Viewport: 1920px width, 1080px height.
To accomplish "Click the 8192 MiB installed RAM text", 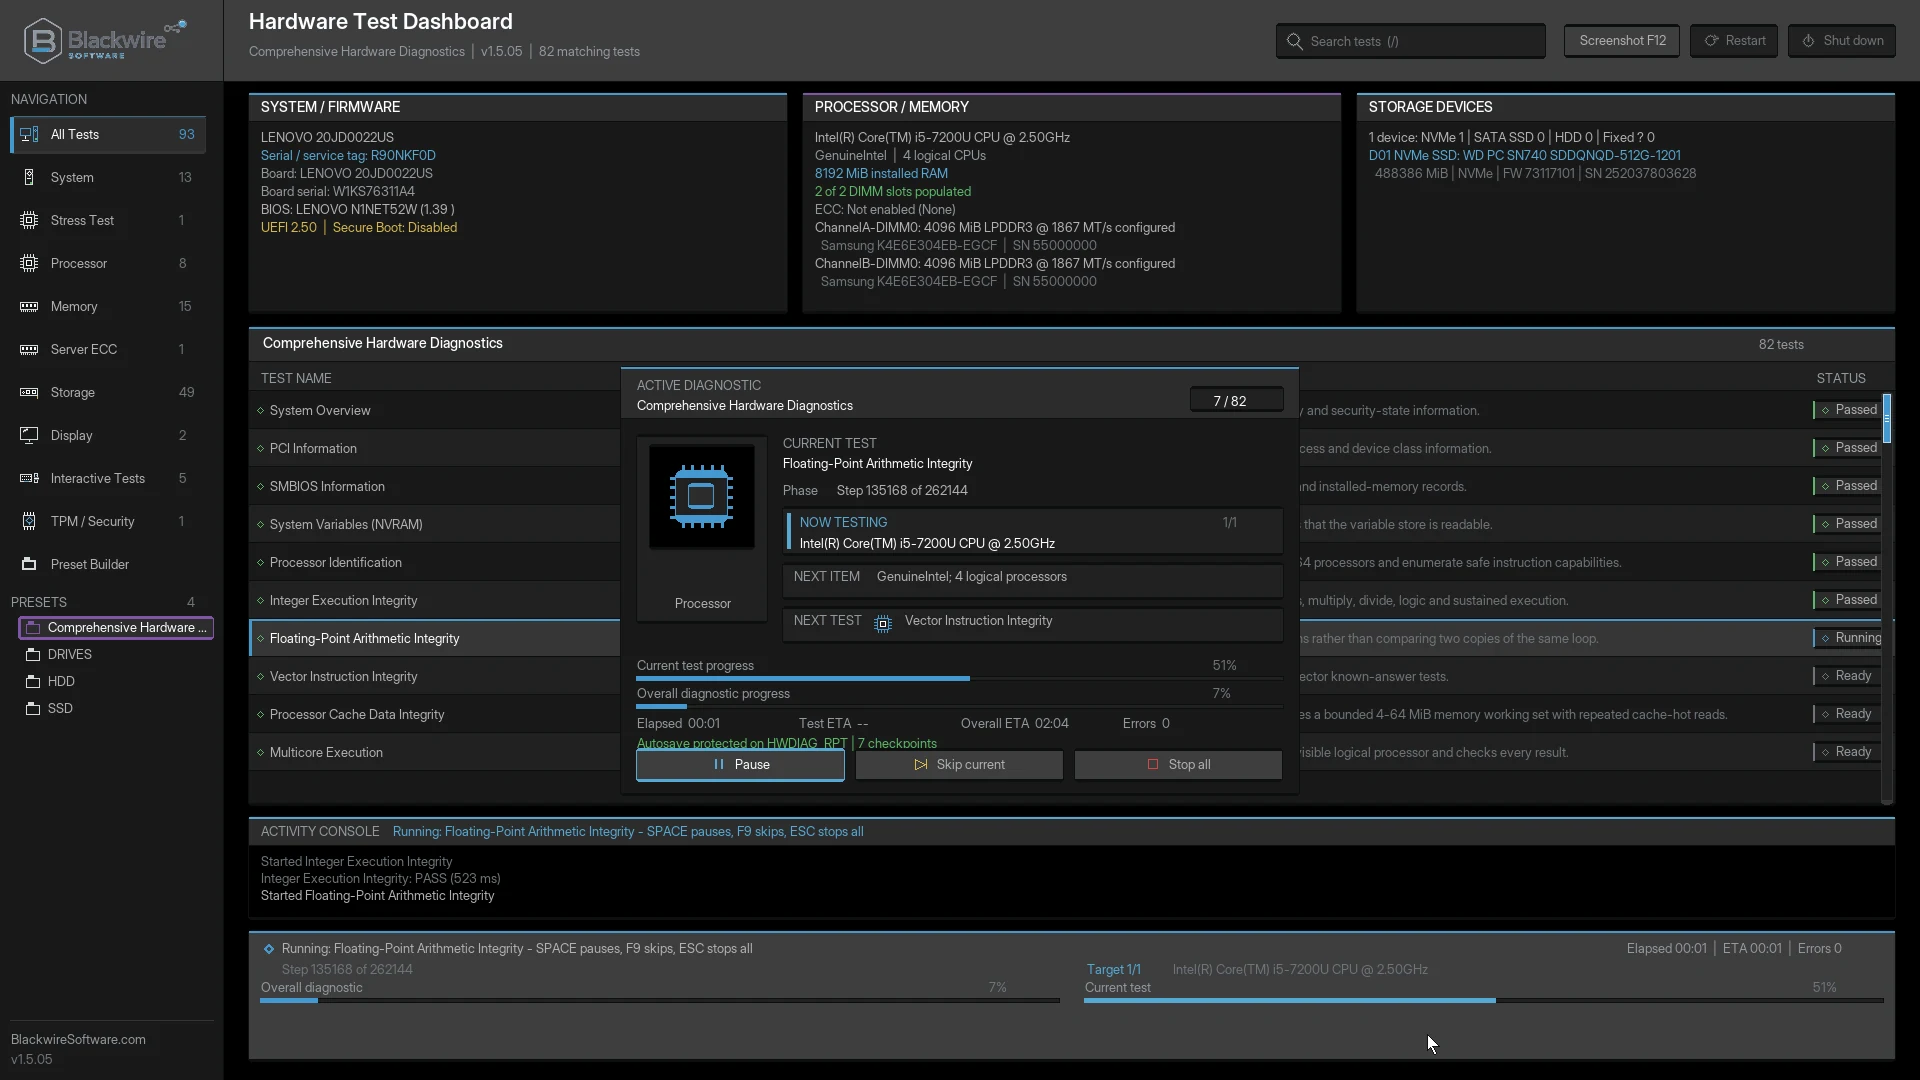I will click(x=881, y=174).
